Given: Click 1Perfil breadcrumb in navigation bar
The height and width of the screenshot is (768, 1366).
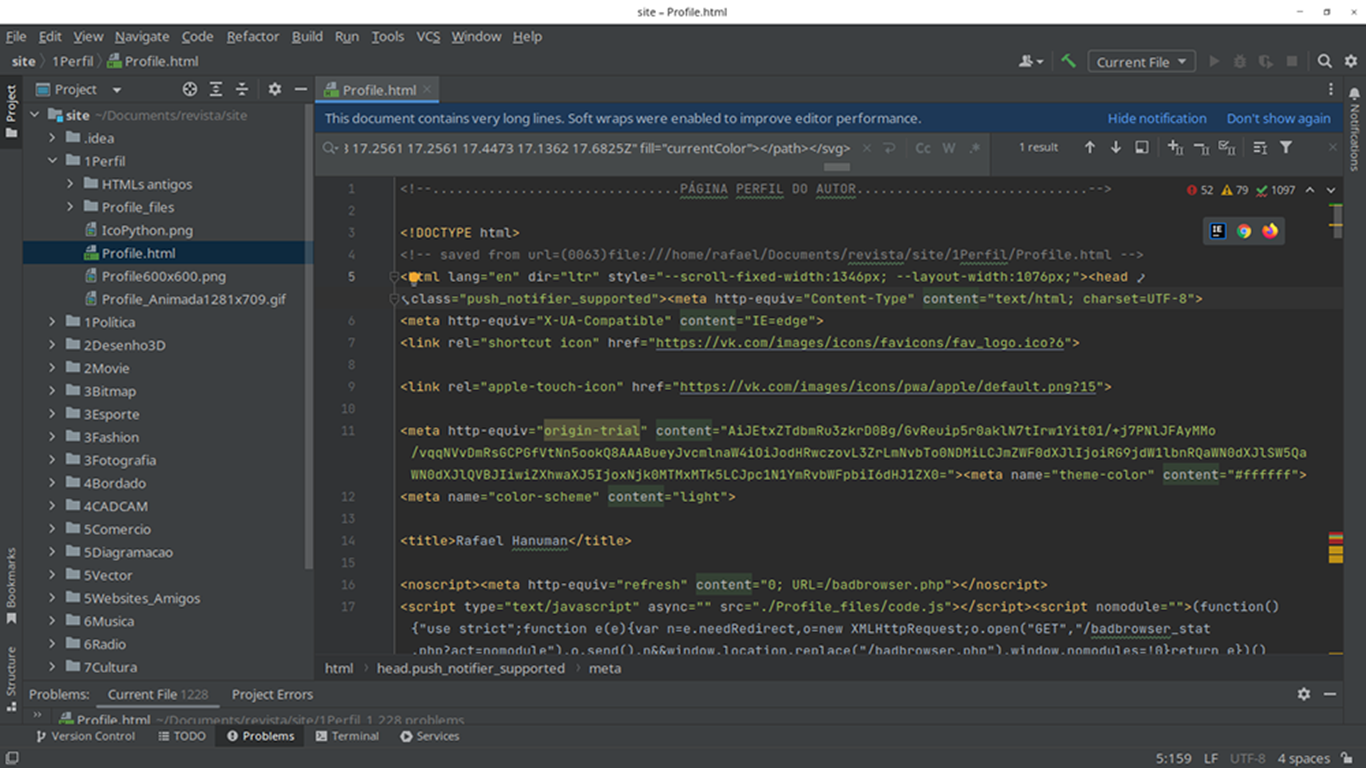Looking at the screenshot, I should 72,61.
